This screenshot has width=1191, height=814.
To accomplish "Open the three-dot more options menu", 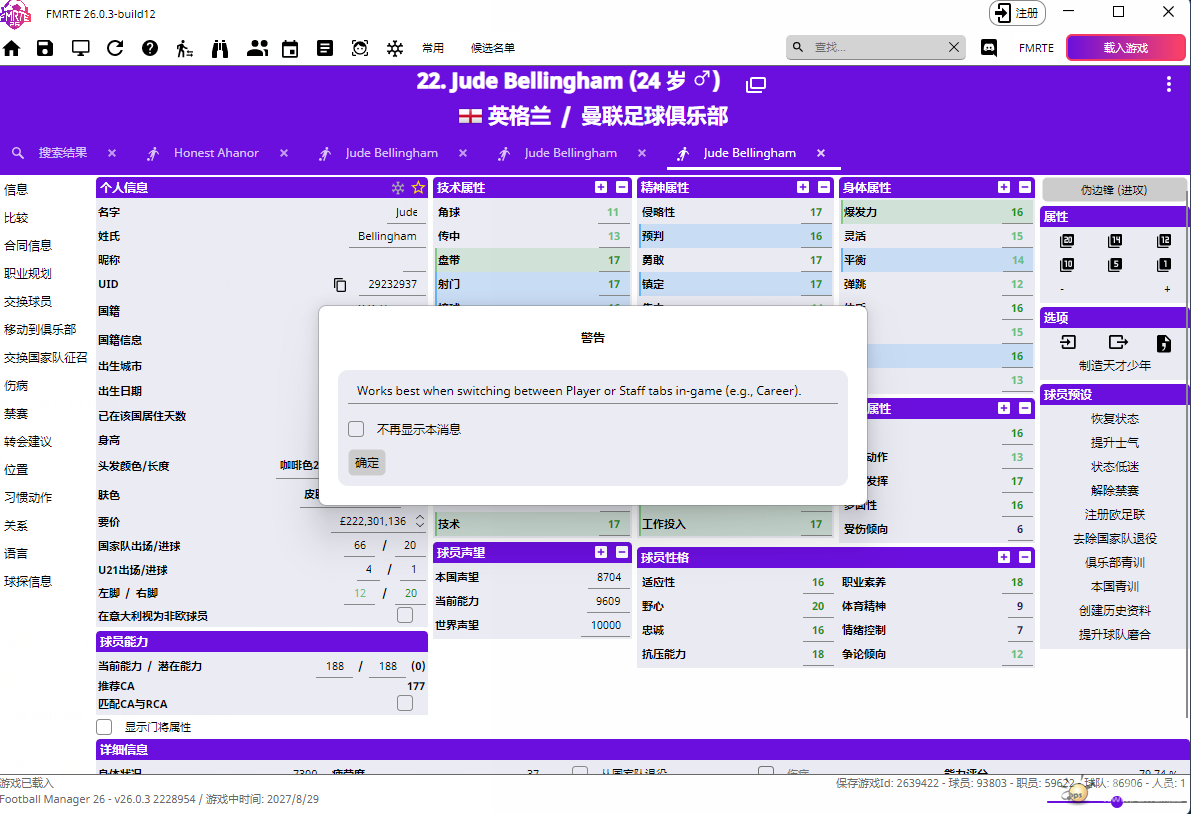I will (1168, 85).
